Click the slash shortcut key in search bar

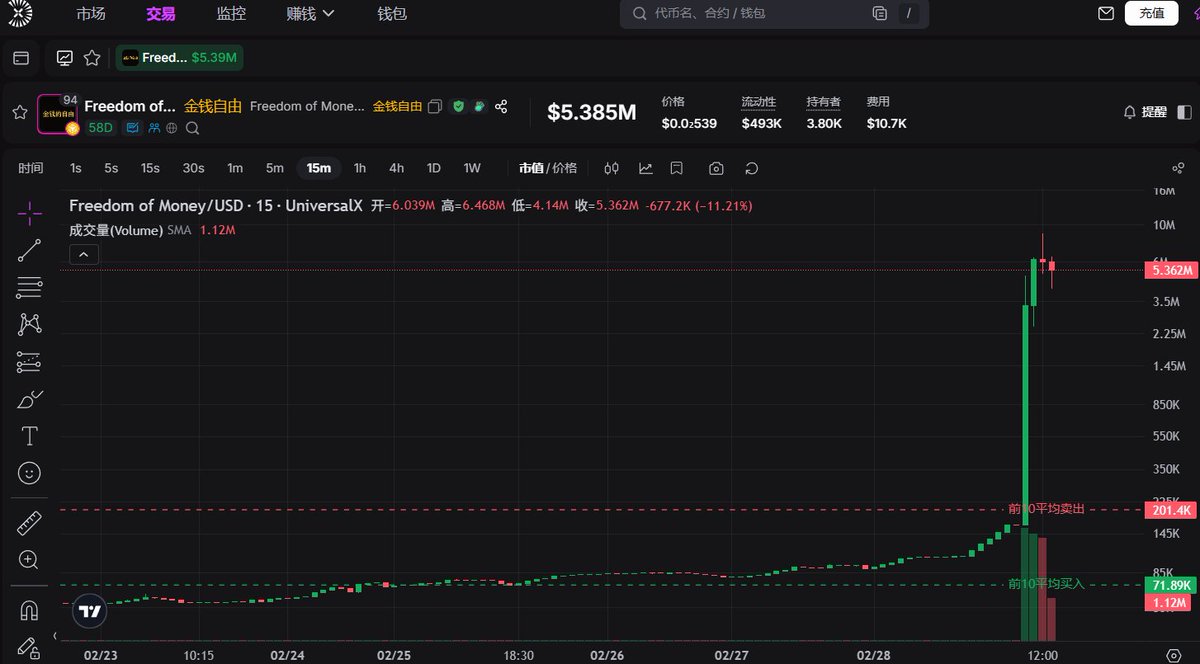[908, 14]
